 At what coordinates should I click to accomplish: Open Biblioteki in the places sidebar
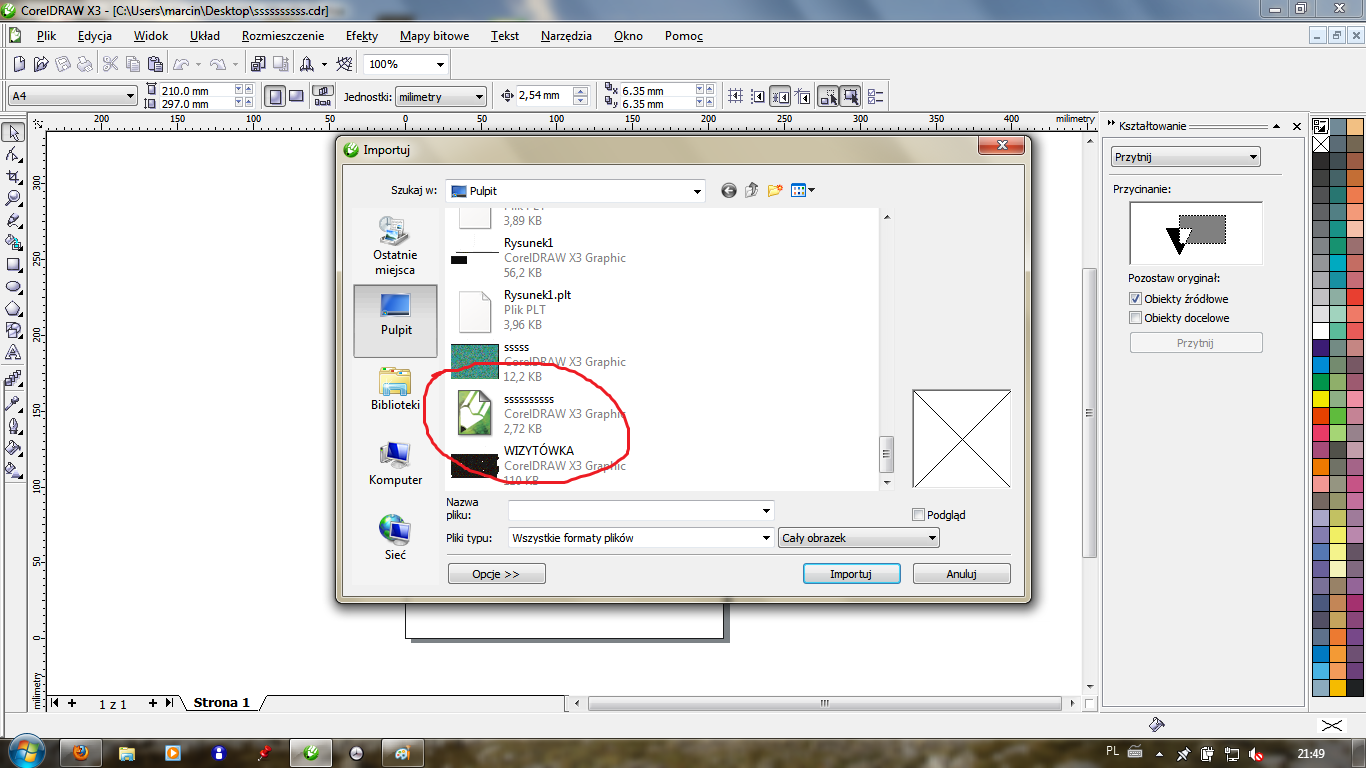click(395, 389)
